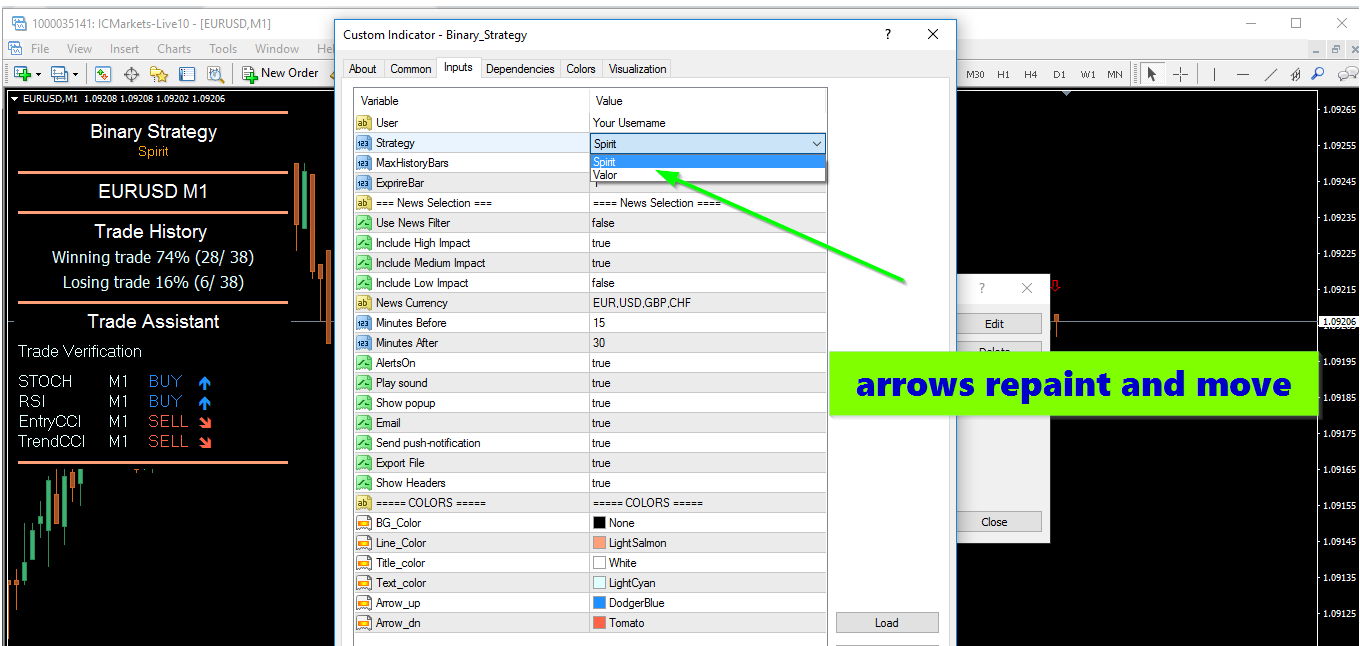Collapse the Strategy combo box arrow
This screenshot has height=646, width=1360.
pos(816,144)
